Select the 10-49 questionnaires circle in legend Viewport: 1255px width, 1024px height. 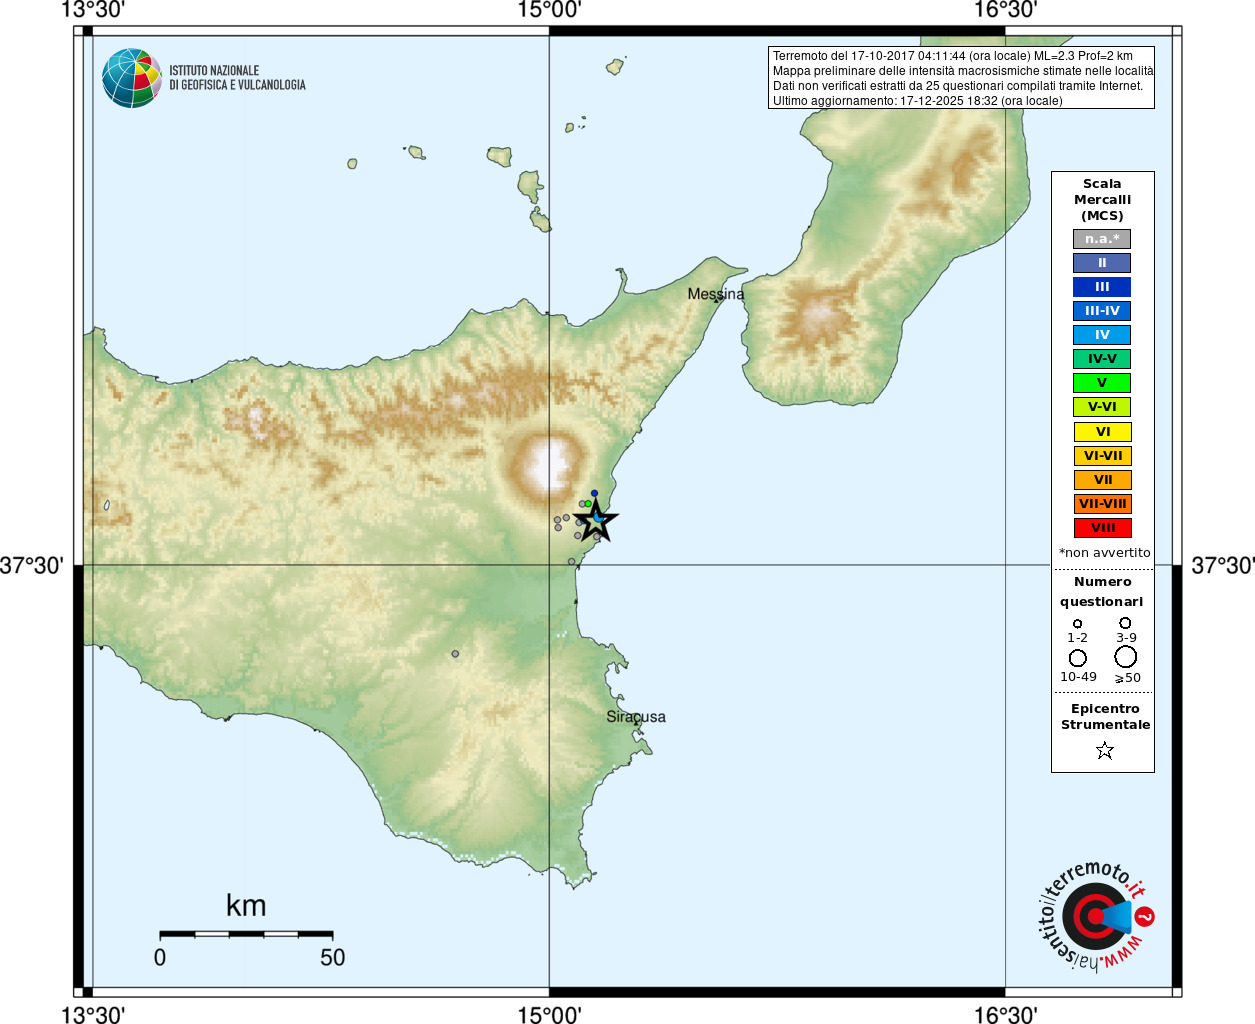pos(1078,658)
